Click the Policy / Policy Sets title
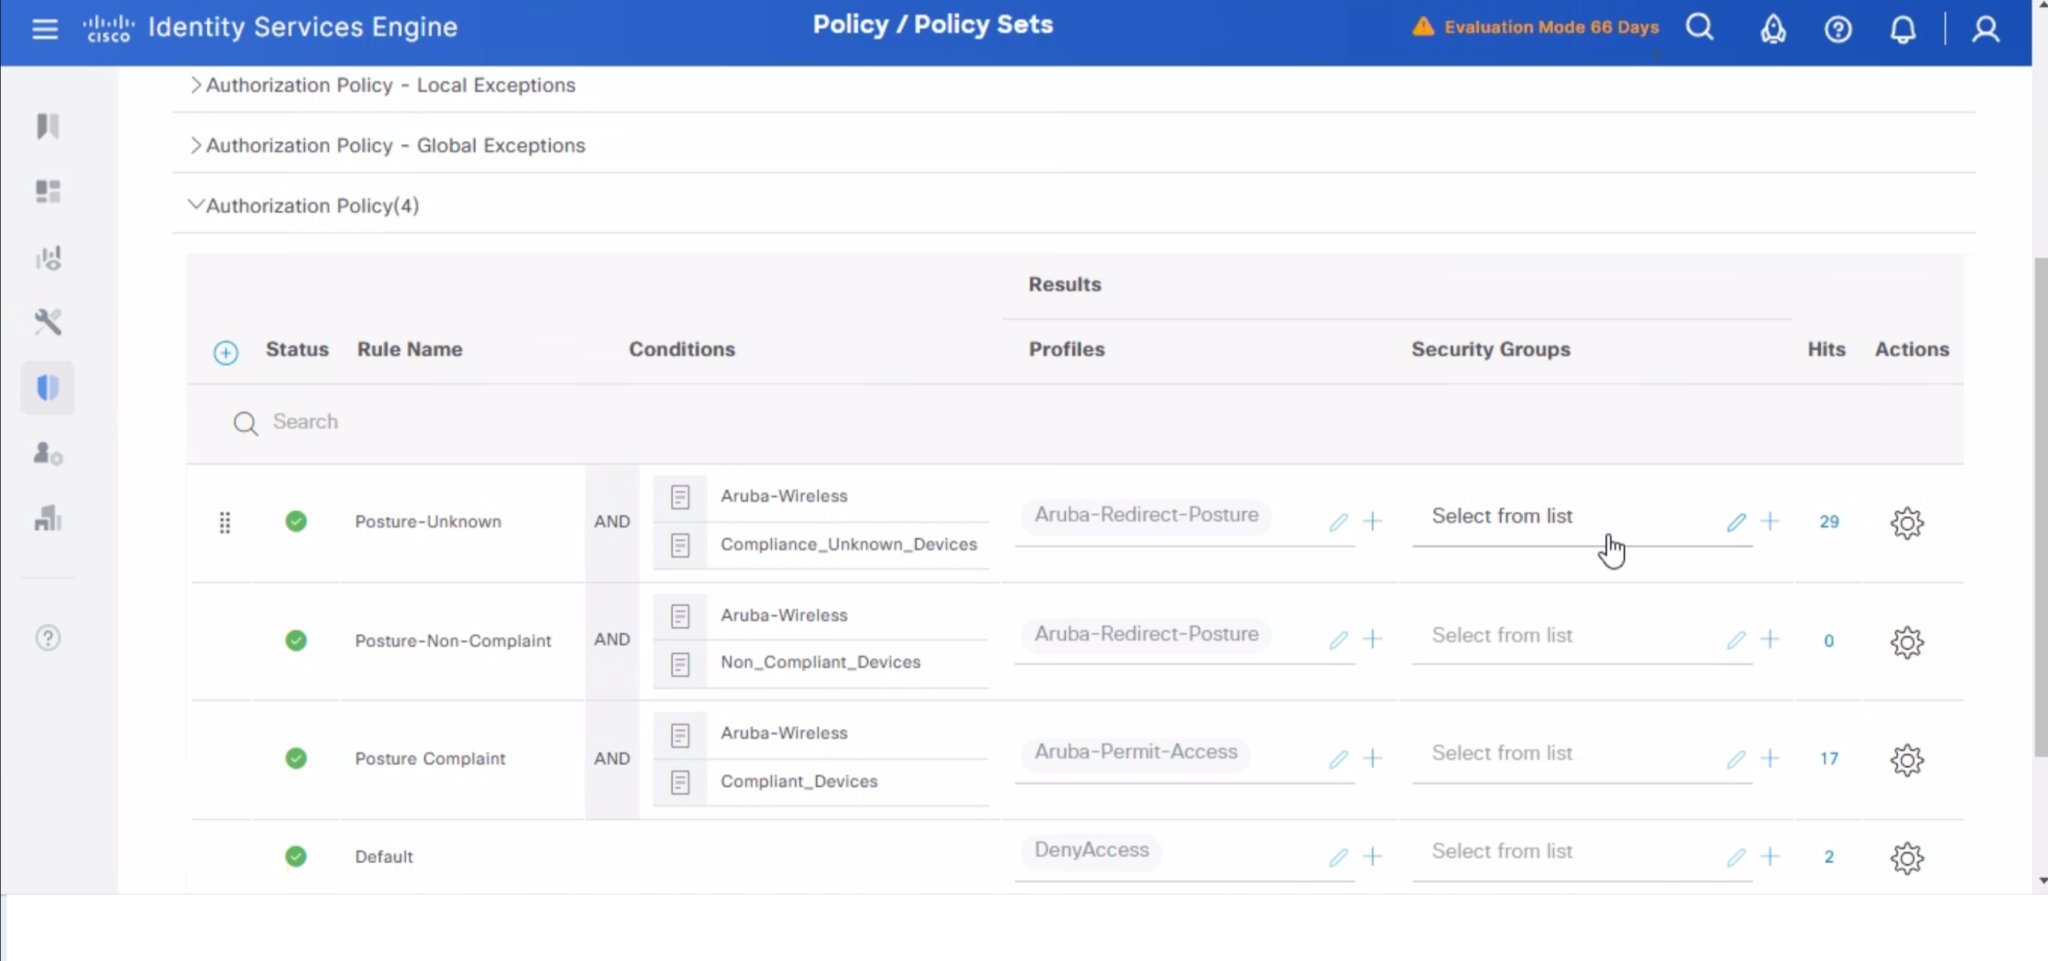The image size is (2048, 961). 932,24
